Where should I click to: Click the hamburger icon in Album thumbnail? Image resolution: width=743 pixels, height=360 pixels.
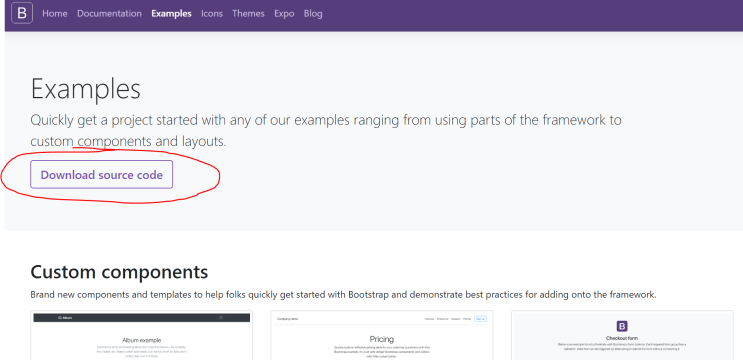tap(221, 317)
